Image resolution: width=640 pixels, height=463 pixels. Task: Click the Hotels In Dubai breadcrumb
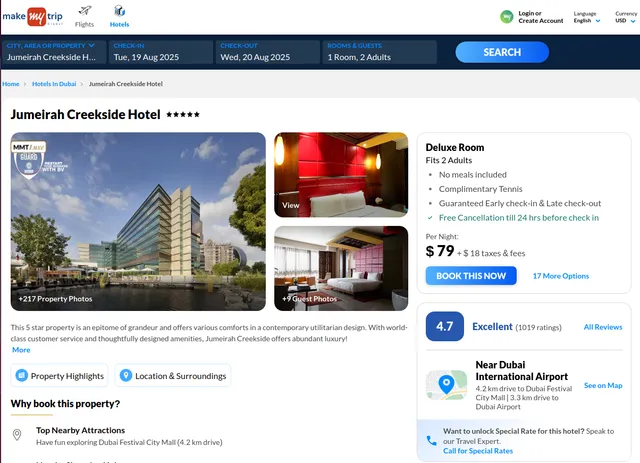coord(54,84)
